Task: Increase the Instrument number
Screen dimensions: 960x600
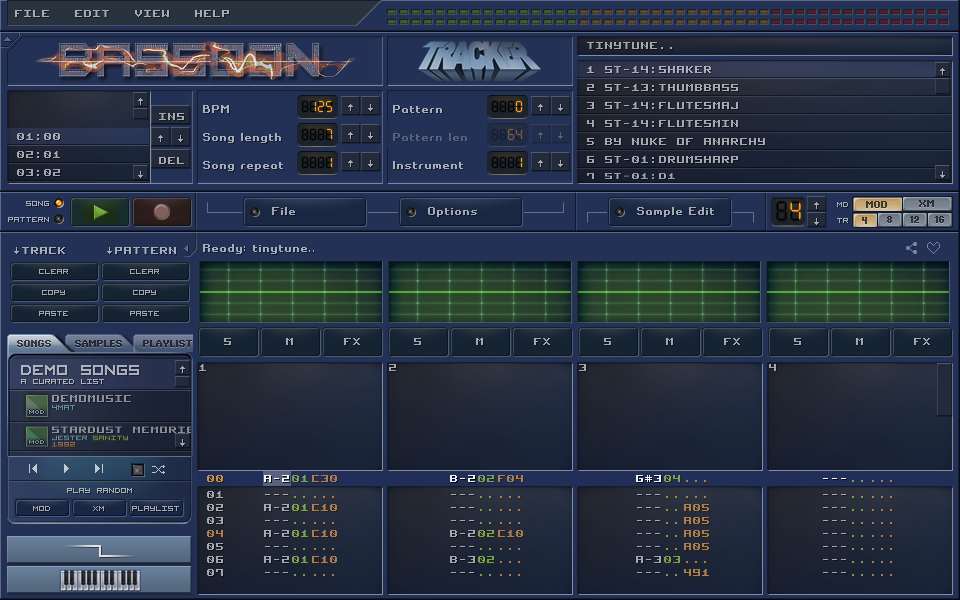Action: pos(540,163)
